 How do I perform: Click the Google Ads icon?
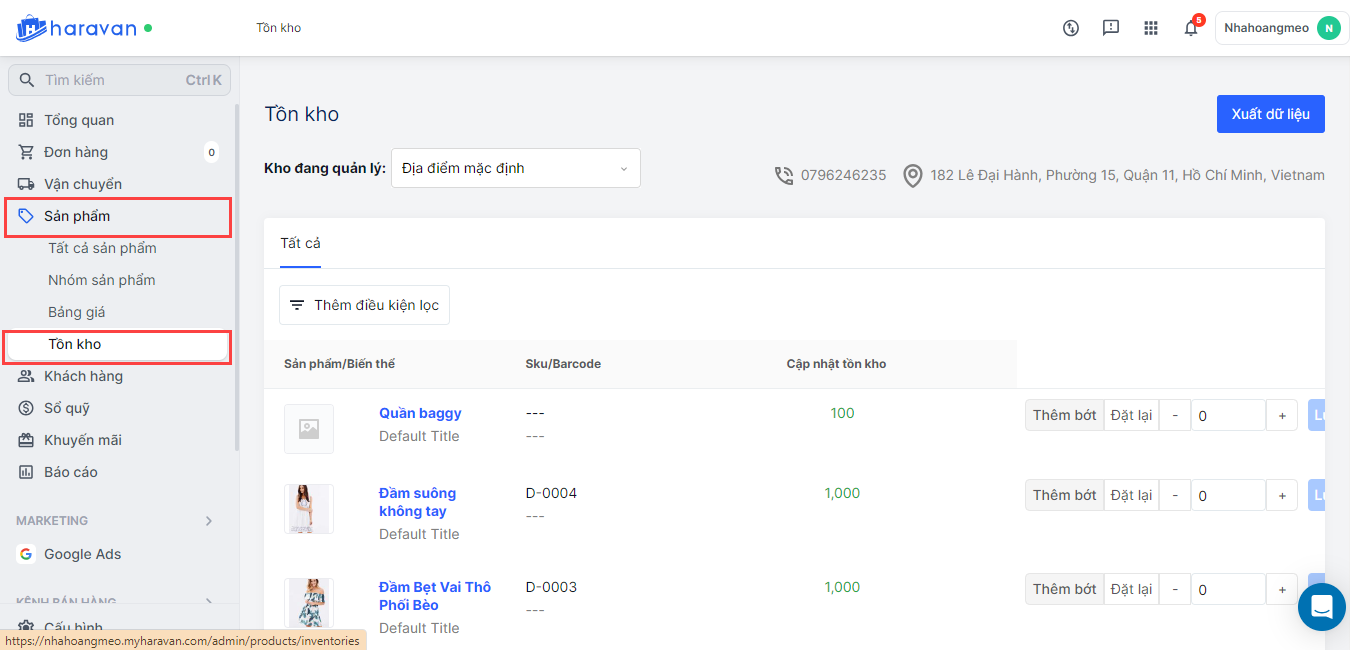(26, 554)
